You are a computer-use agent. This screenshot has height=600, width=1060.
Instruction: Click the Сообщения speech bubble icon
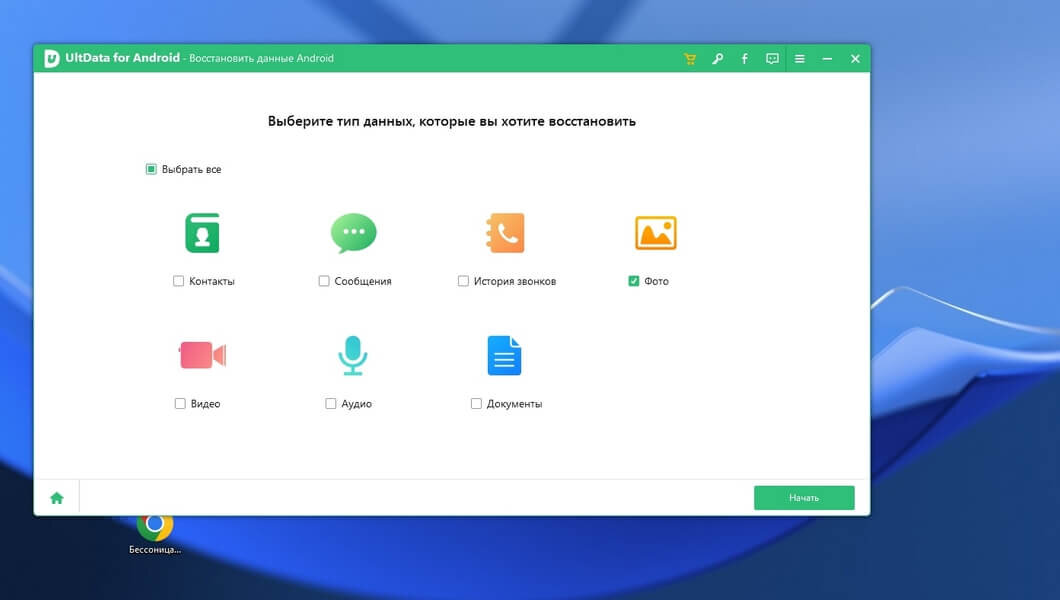(x=354, y=233)
